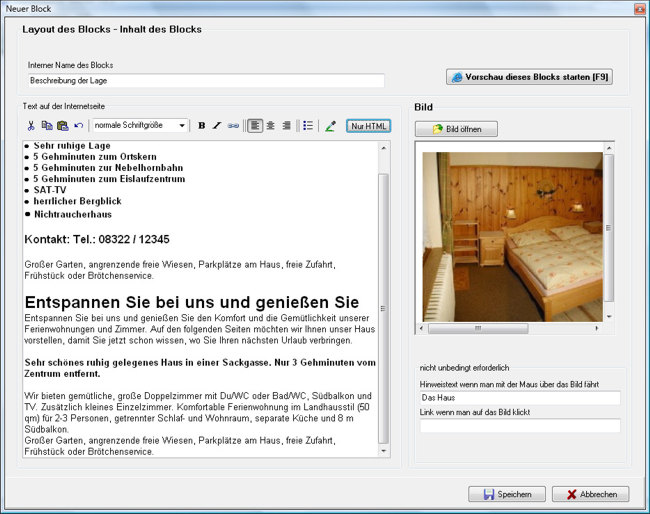
Task: Center the text alignment
Action: (x=271, y=126)
